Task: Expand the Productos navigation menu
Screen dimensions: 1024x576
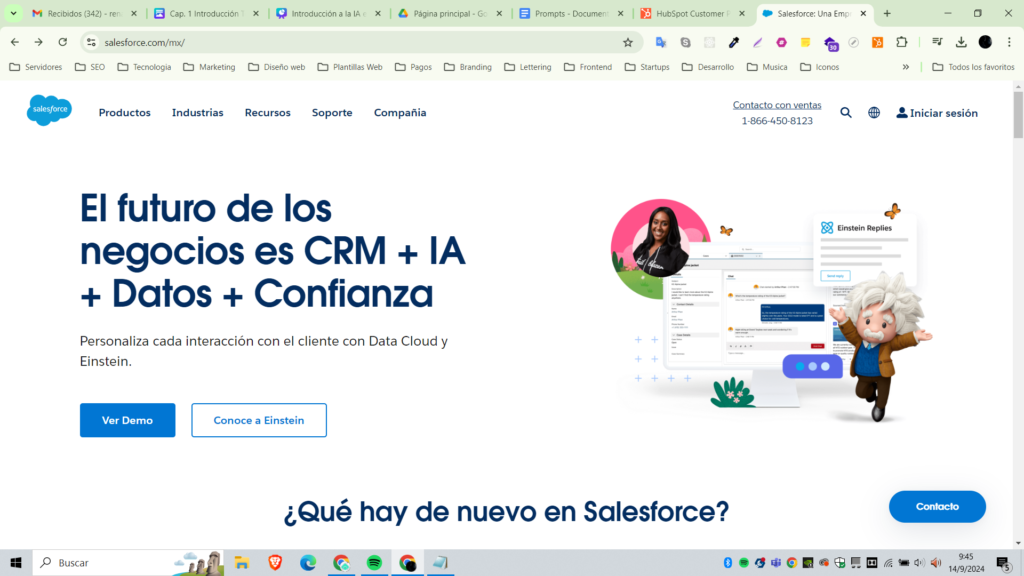Action: click(124, 113)
